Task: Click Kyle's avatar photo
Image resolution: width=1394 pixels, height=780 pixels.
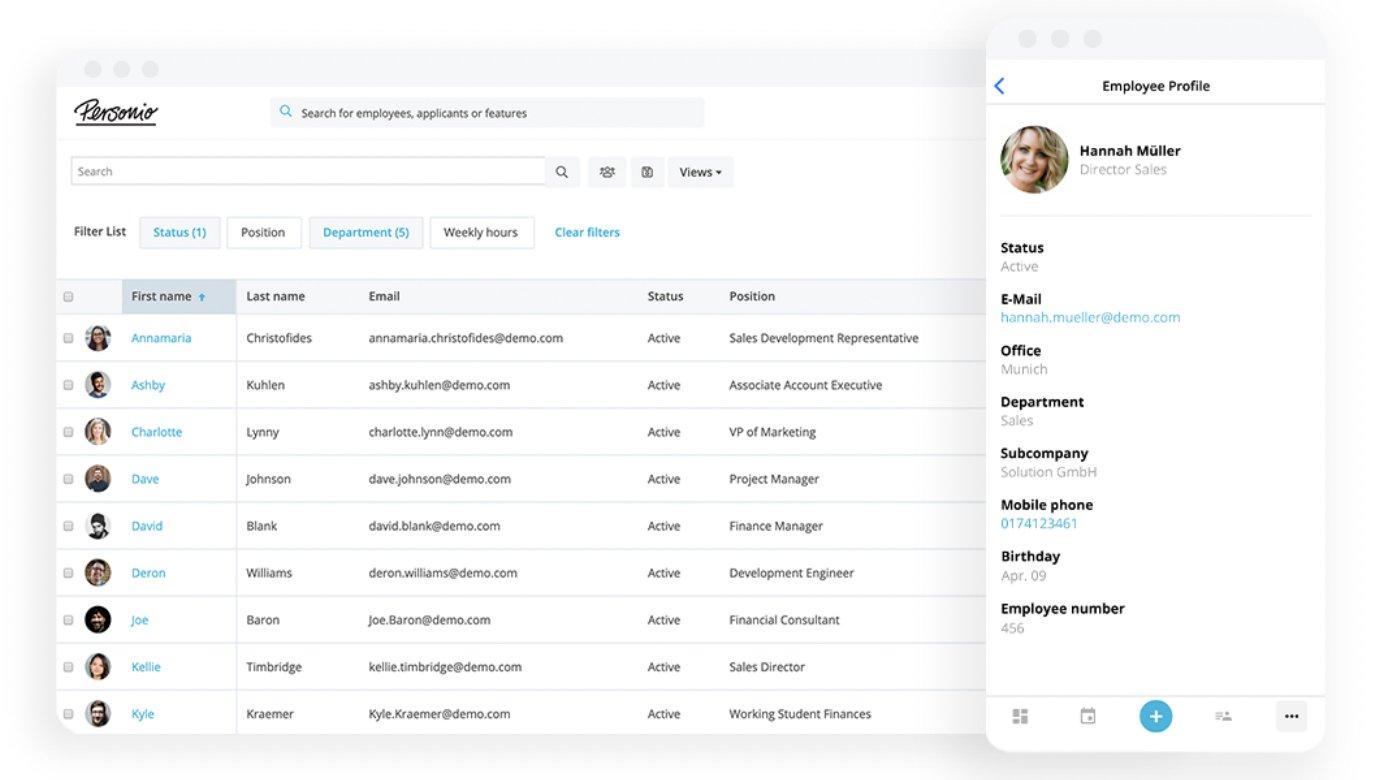Action: coord(98,714)
